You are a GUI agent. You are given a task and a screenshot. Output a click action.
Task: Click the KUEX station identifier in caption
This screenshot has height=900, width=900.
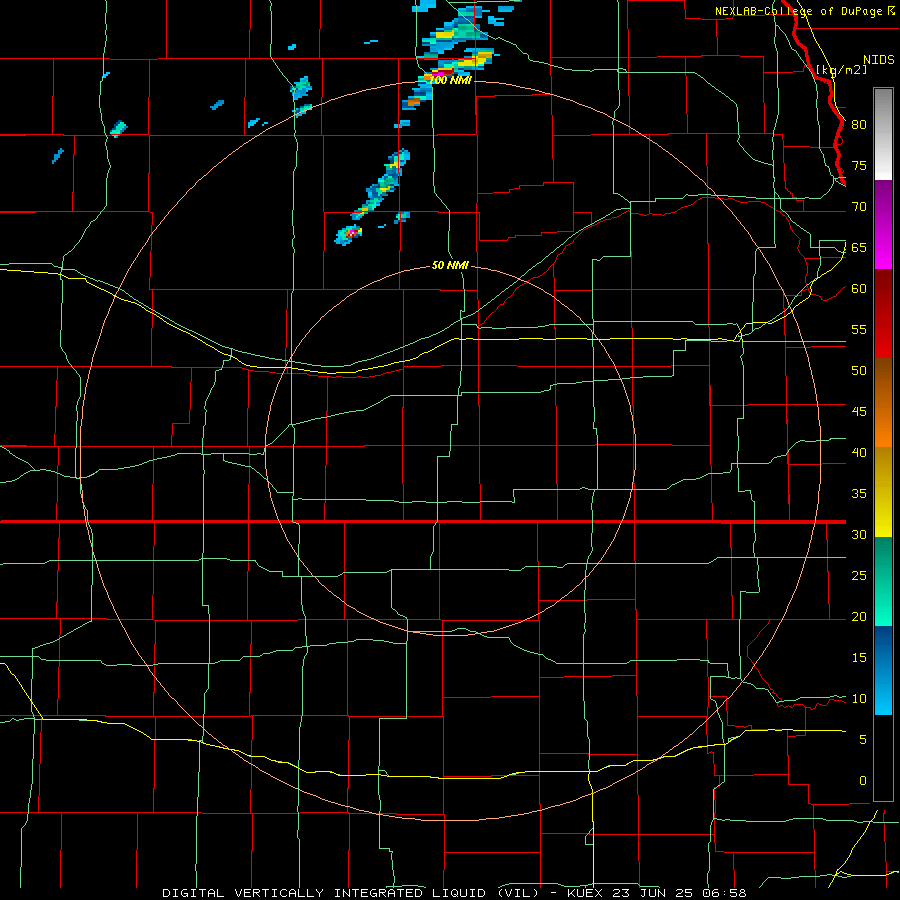[x=585, y=893]
